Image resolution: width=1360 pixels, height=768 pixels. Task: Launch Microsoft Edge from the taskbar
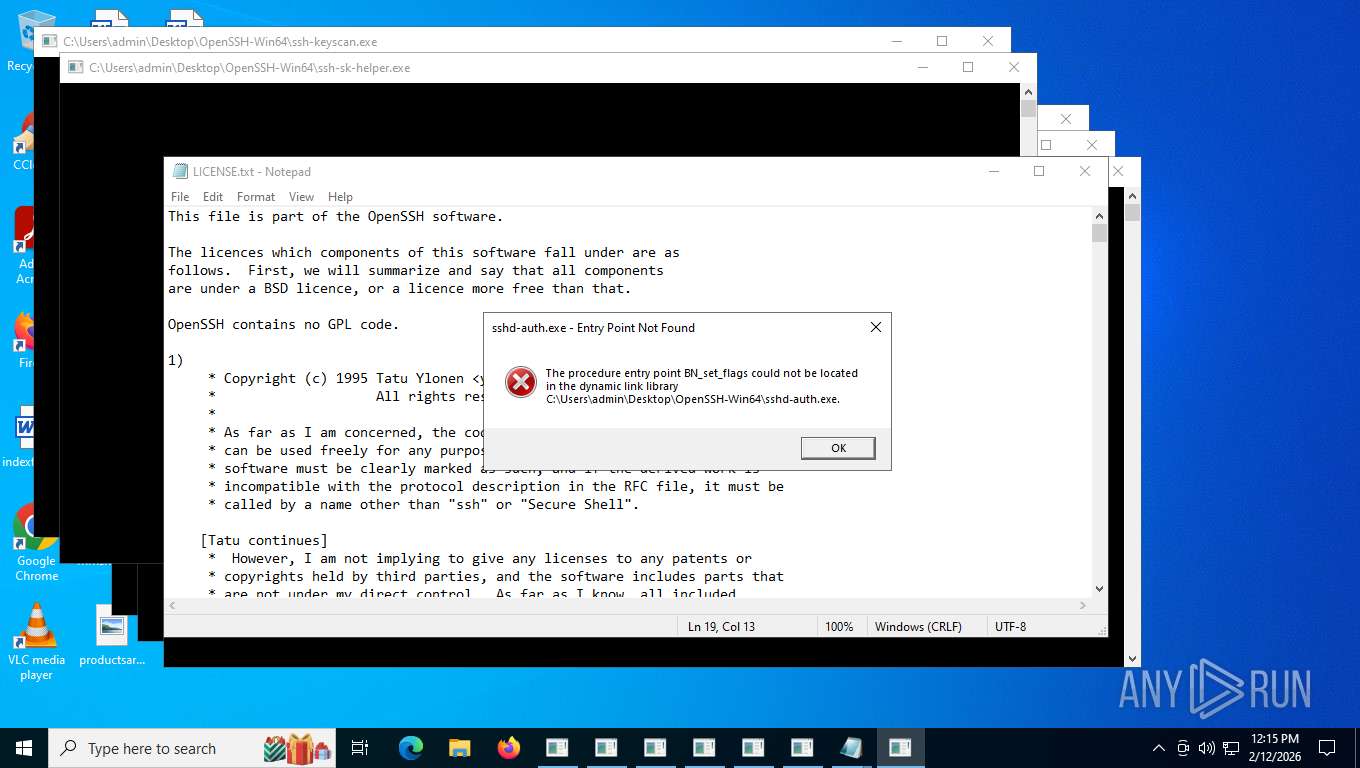point(411,748)
